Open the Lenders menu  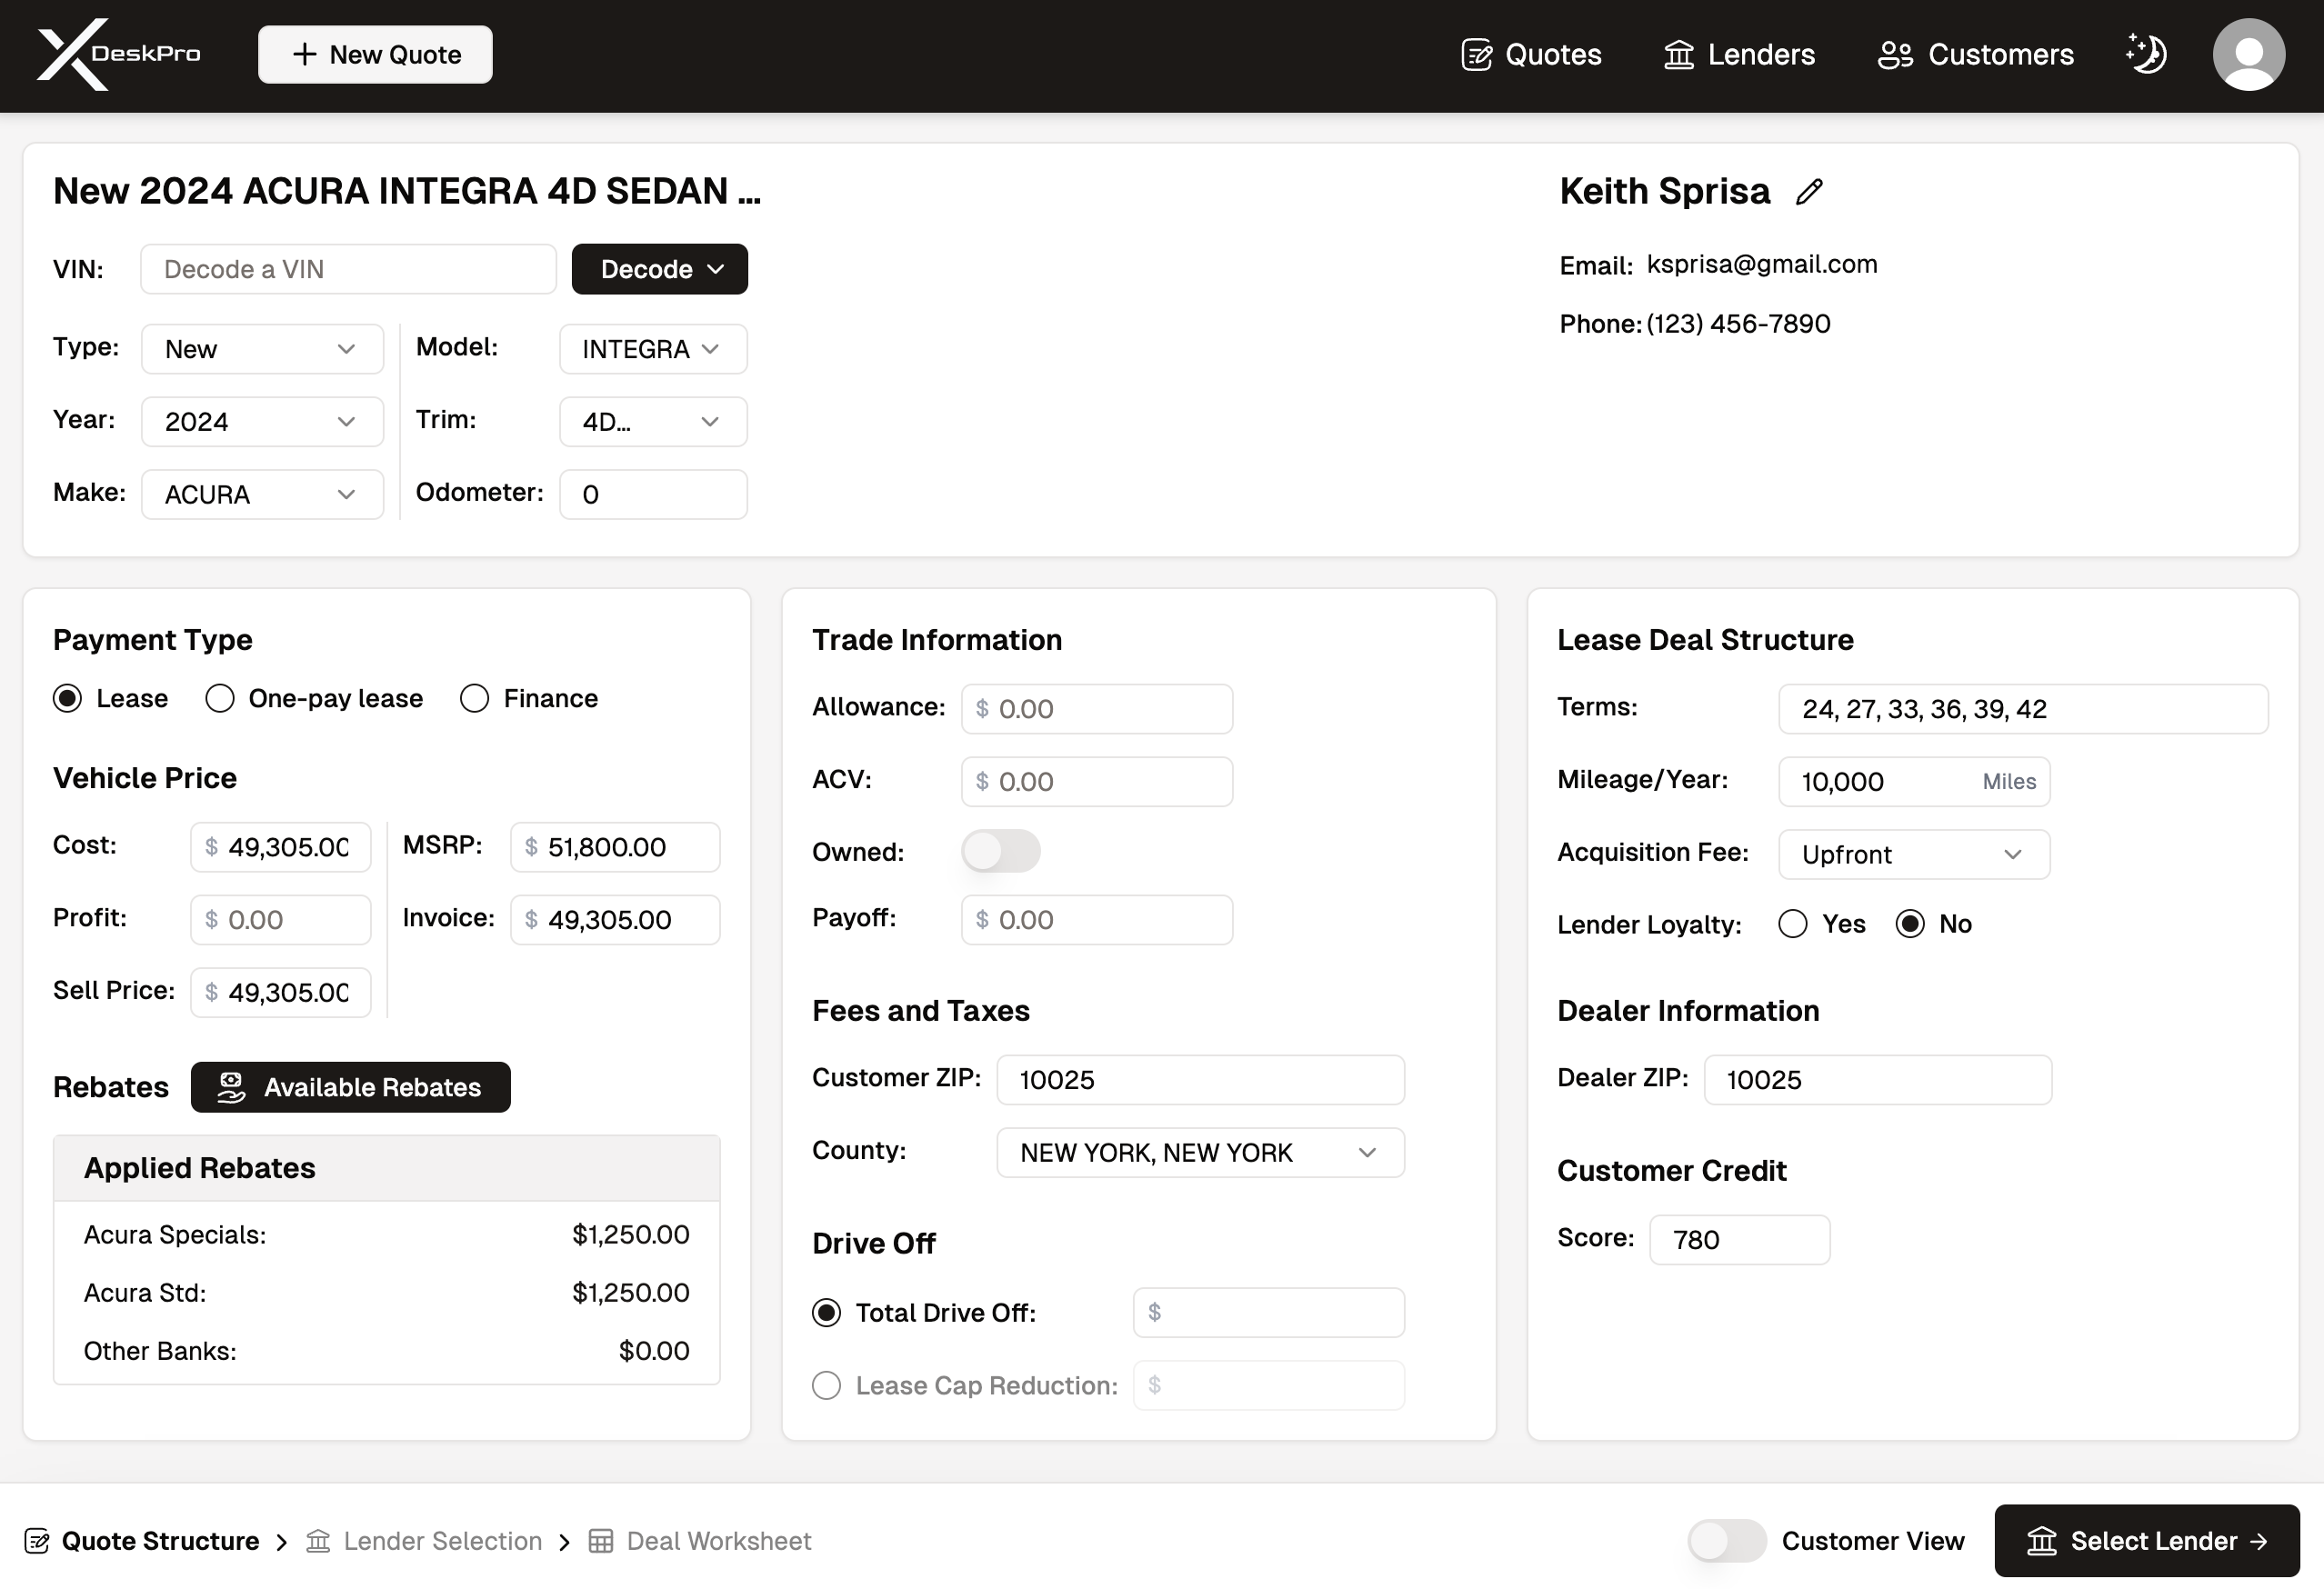1739,55
